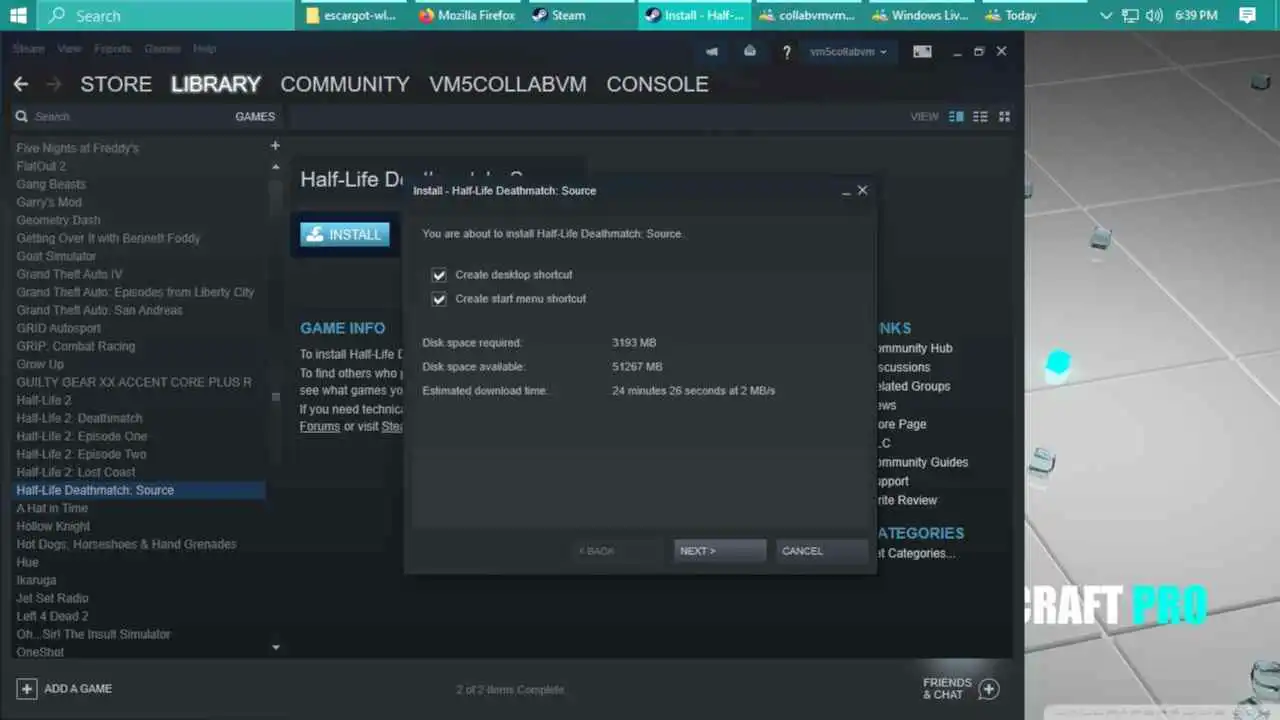This screenshot has height=720, width=1280.
Task: Show hidden system tray icons chevron
Action: click(x=1105, y=15)
